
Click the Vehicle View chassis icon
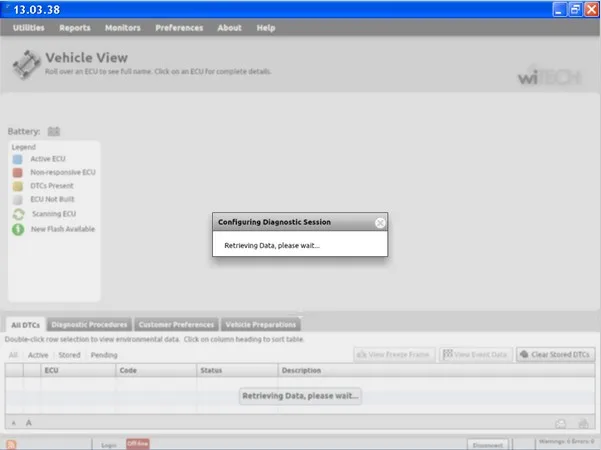pos(26,65)
